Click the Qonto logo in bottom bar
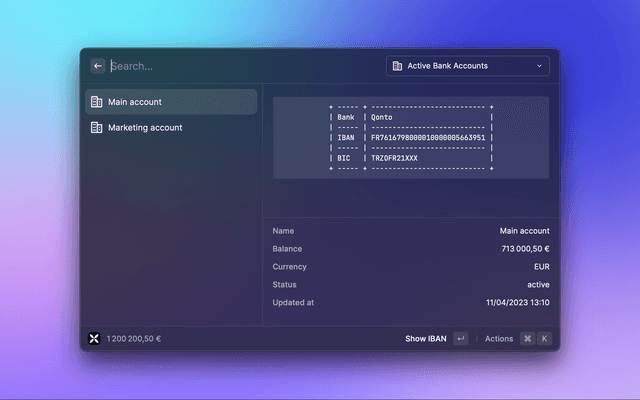Viewport: 640px width, 400px height. 95,338
